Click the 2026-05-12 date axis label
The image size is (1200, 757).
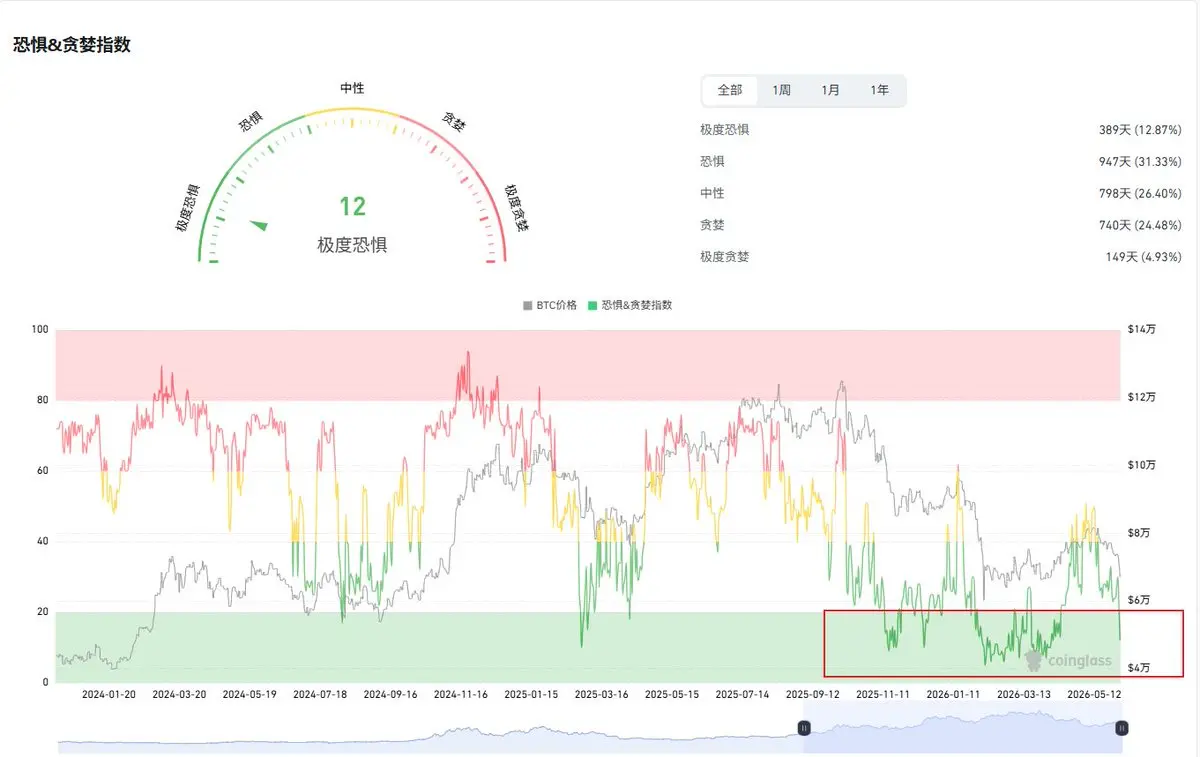click(1093, 694)
